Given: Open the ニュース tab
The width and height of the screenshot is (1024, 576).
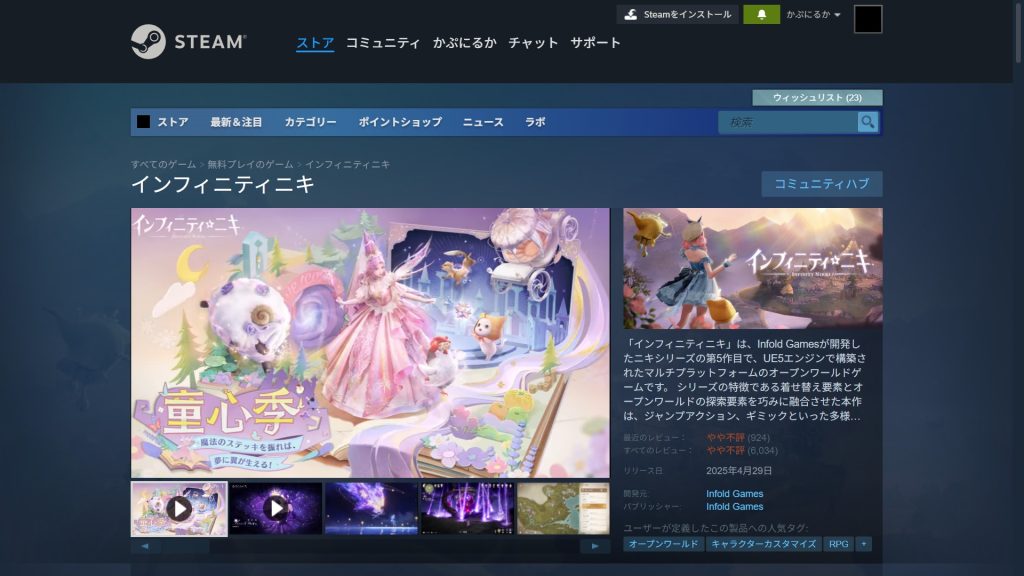Looking at the screenshot, I should pyautogui.click(x=483, y=122).
